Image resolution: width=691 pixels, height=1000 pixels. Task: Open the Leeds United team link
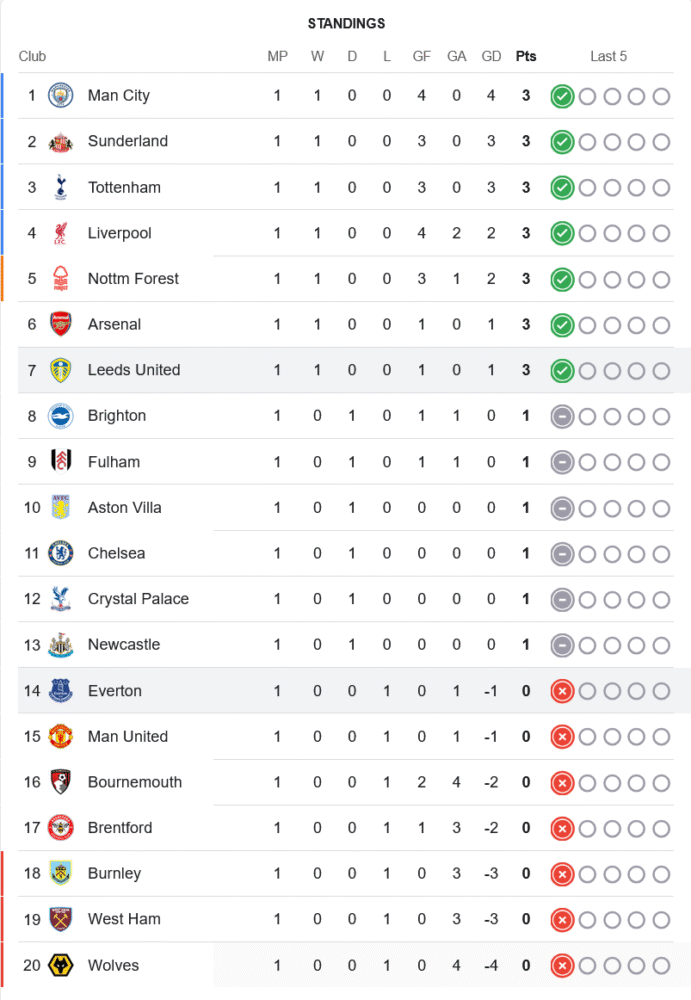pyautogui.click(x=134, y=370)
